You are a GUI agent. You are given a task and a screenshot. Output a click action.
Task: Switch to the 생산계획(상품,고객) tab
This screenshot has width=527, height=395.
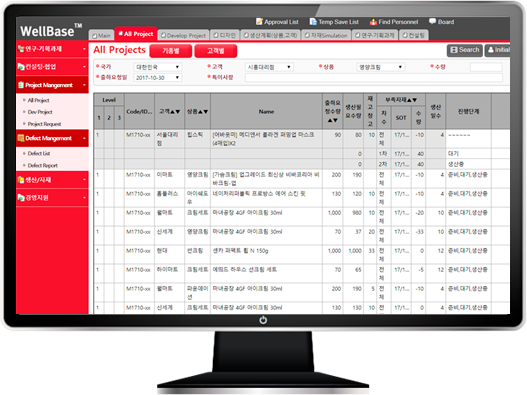coord(270,35)
